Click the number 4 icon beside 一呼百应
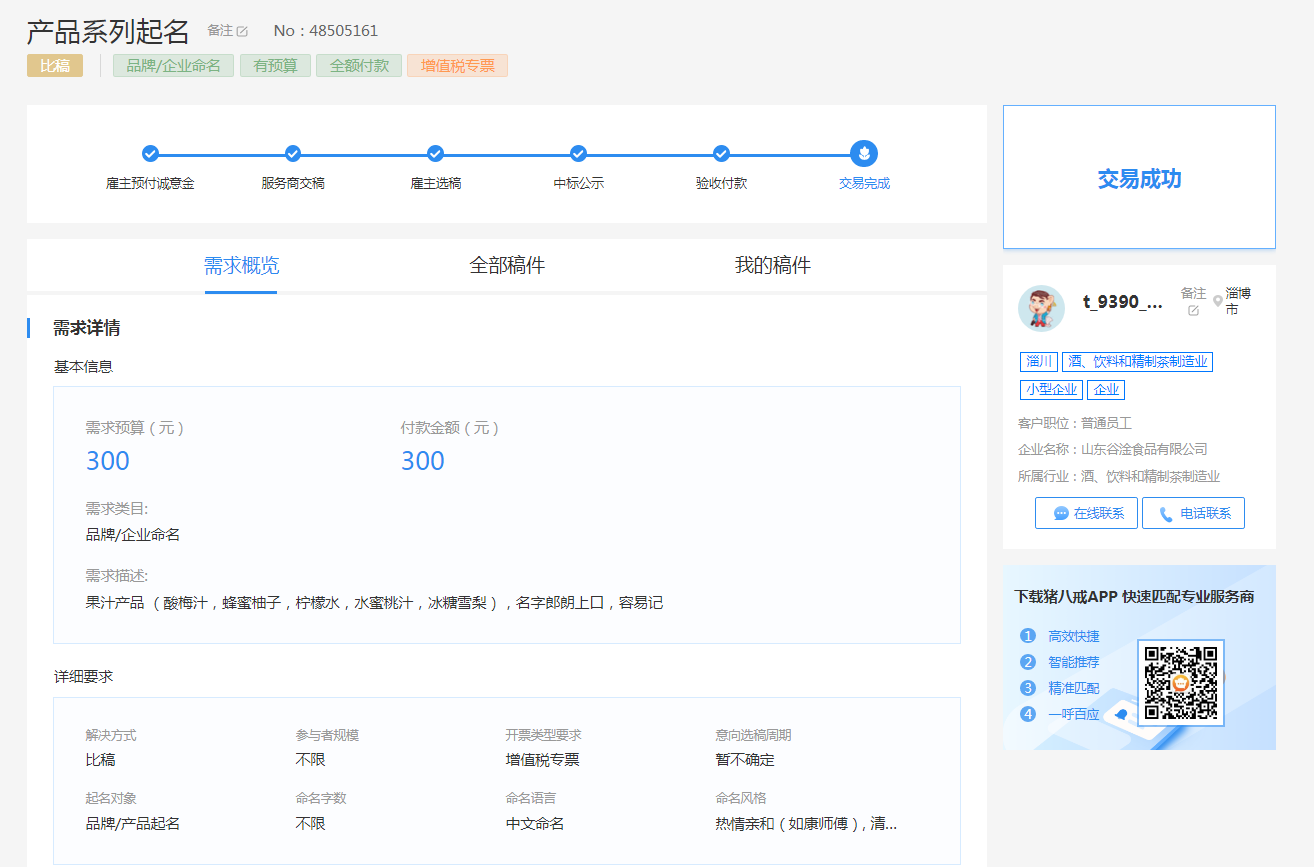 coord(1027,714)
